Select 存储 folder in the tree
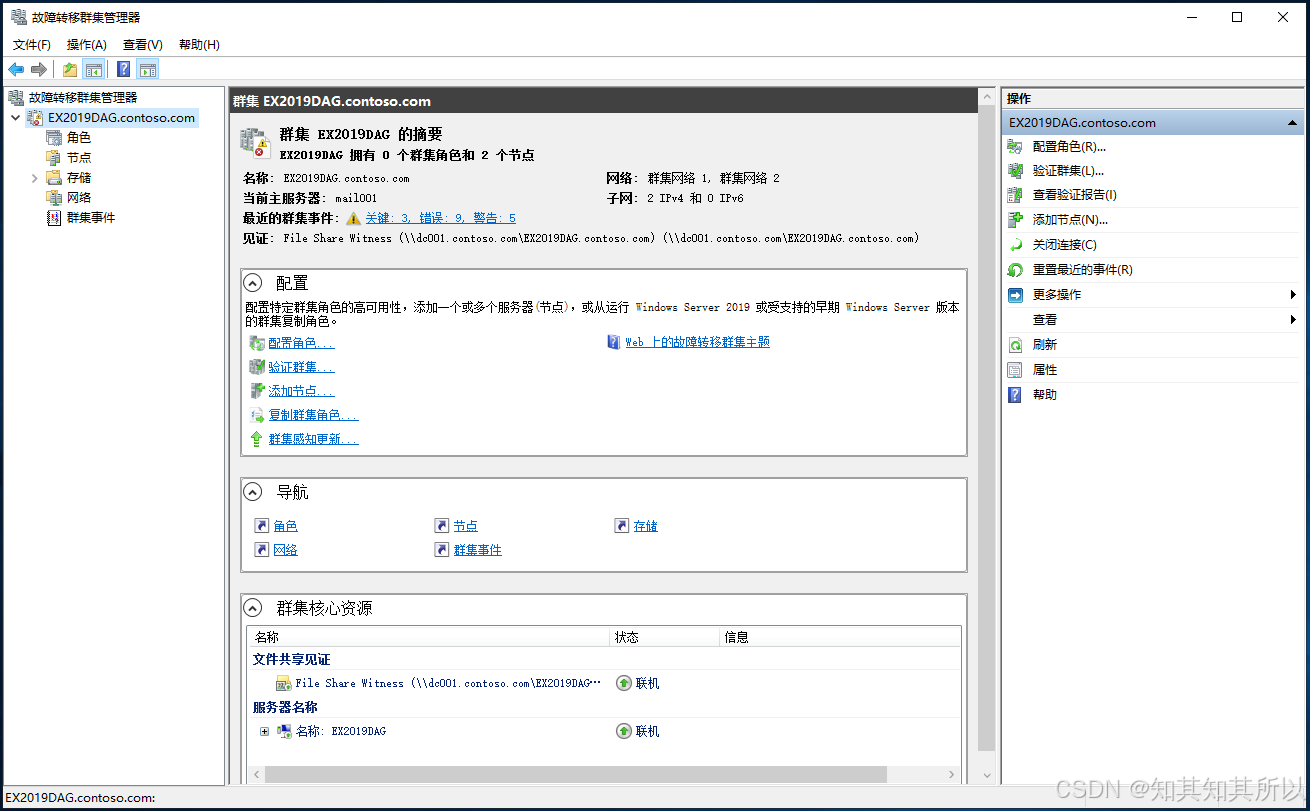 [79, 177]
